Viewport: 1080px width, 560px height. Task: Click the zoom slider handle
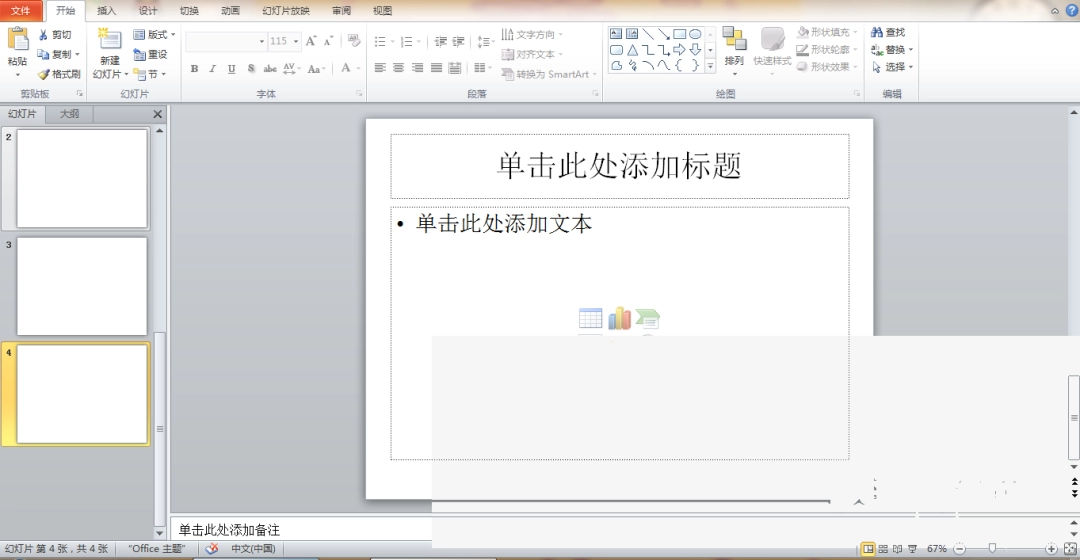(992, 548)
